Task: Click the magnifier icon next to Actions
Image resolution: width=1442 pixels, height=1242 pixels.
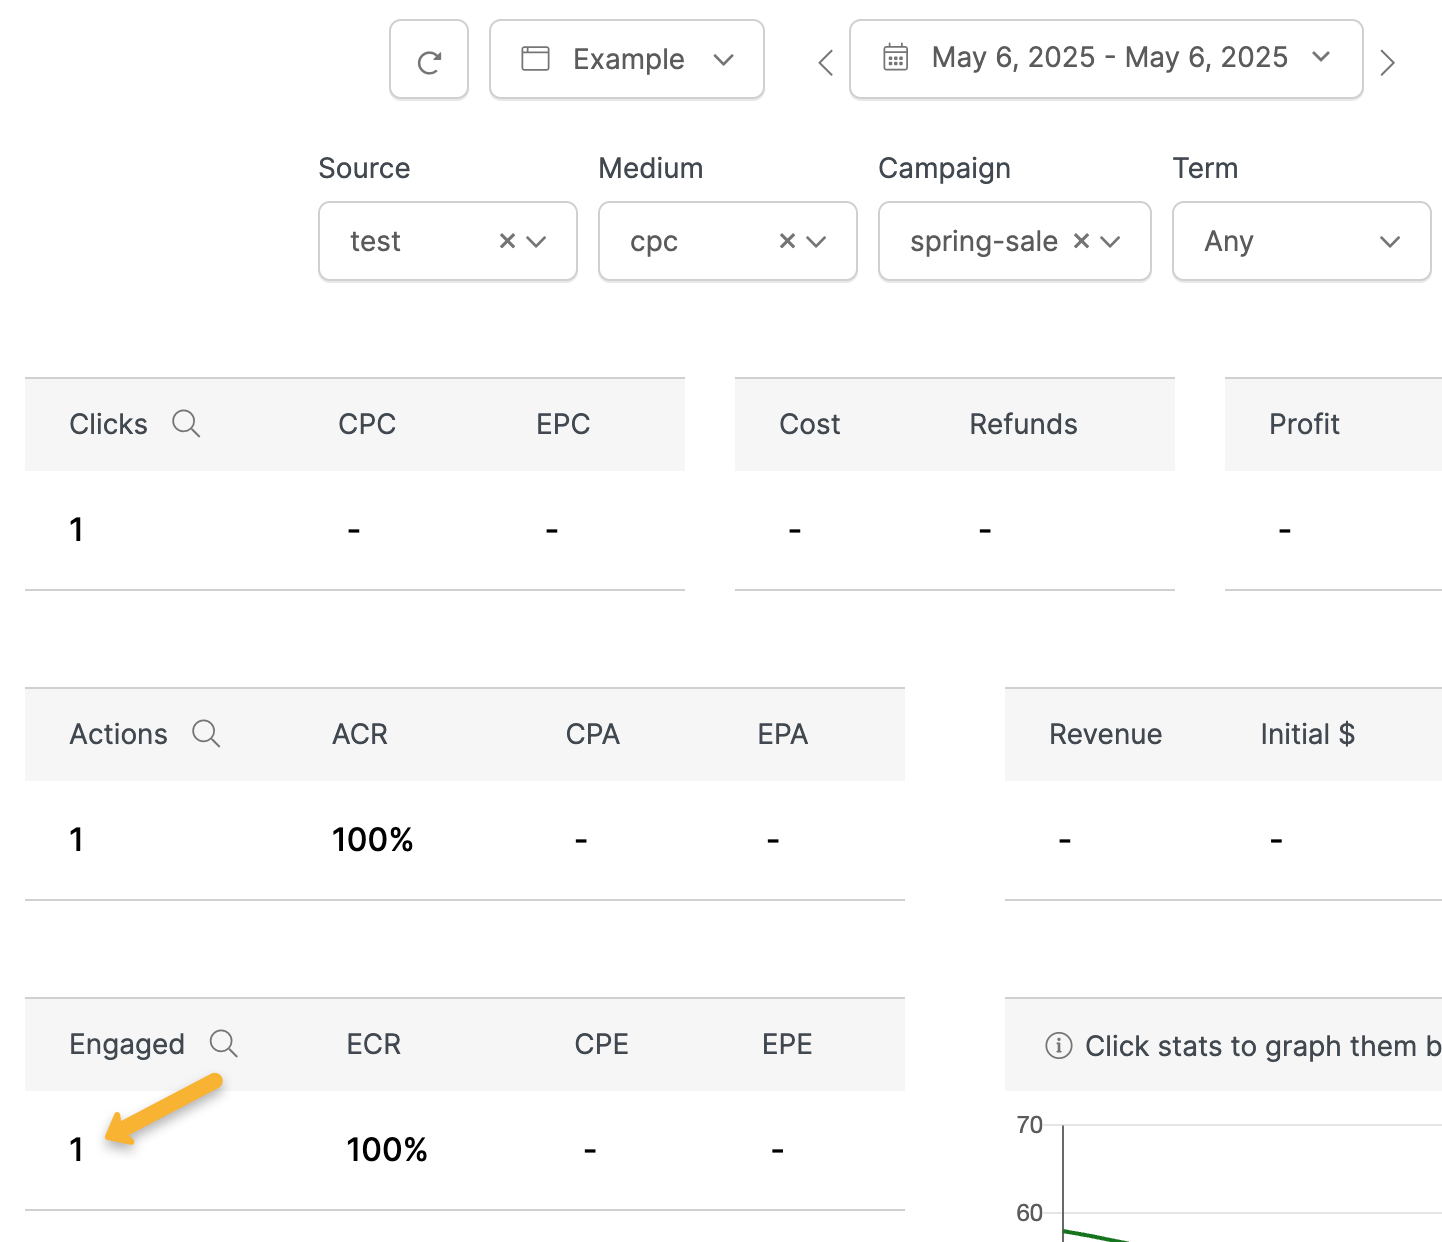Action: (206, 734)
